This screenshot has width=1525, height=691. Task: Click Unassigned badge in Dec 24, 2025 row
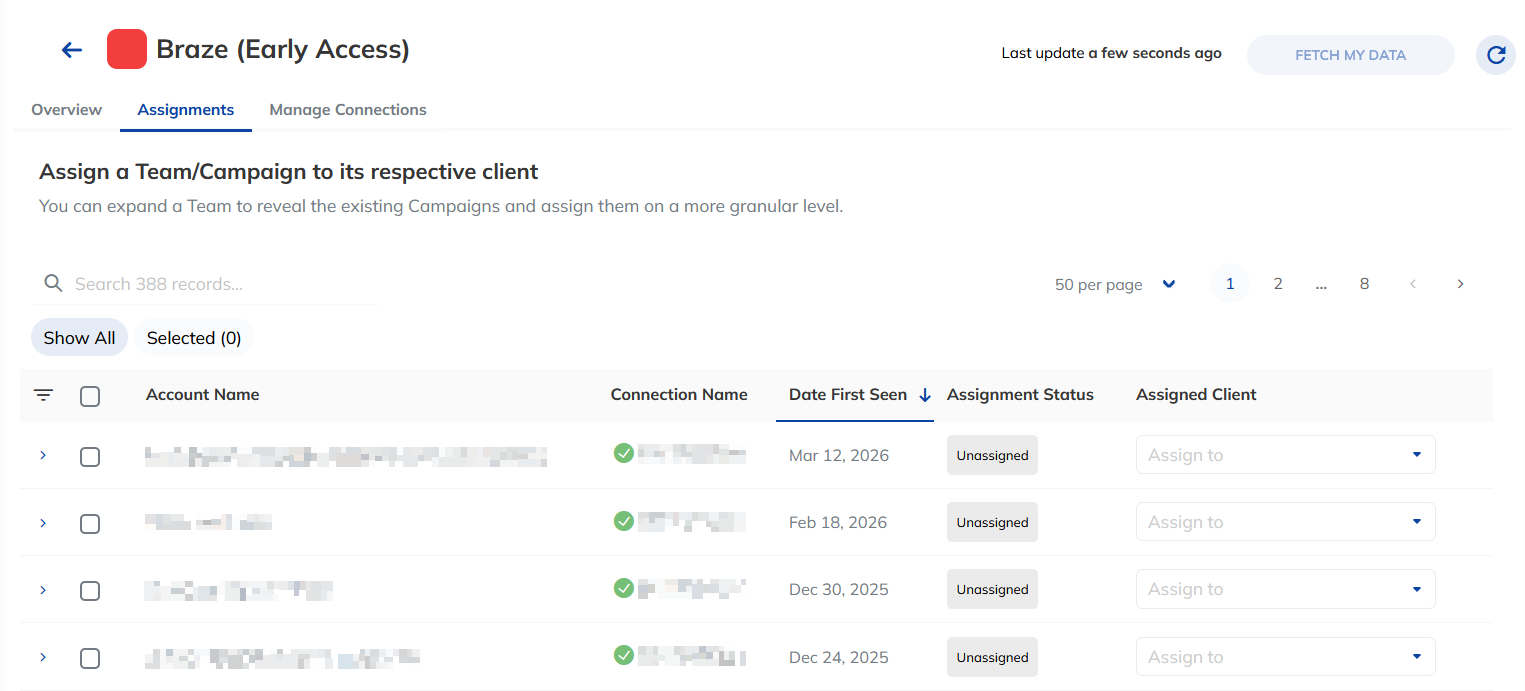992,657
